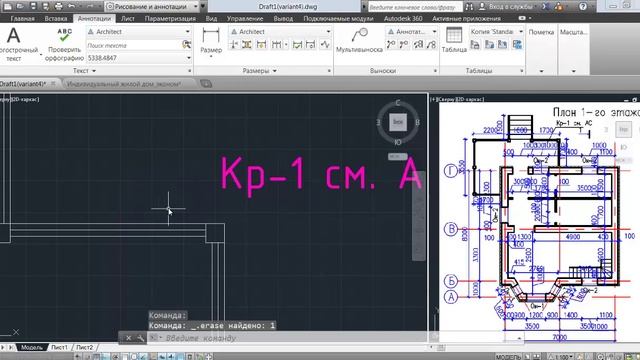Click the Open file icon in quick access toolbar
Screen dimensions: 640x360
(21, 6)
